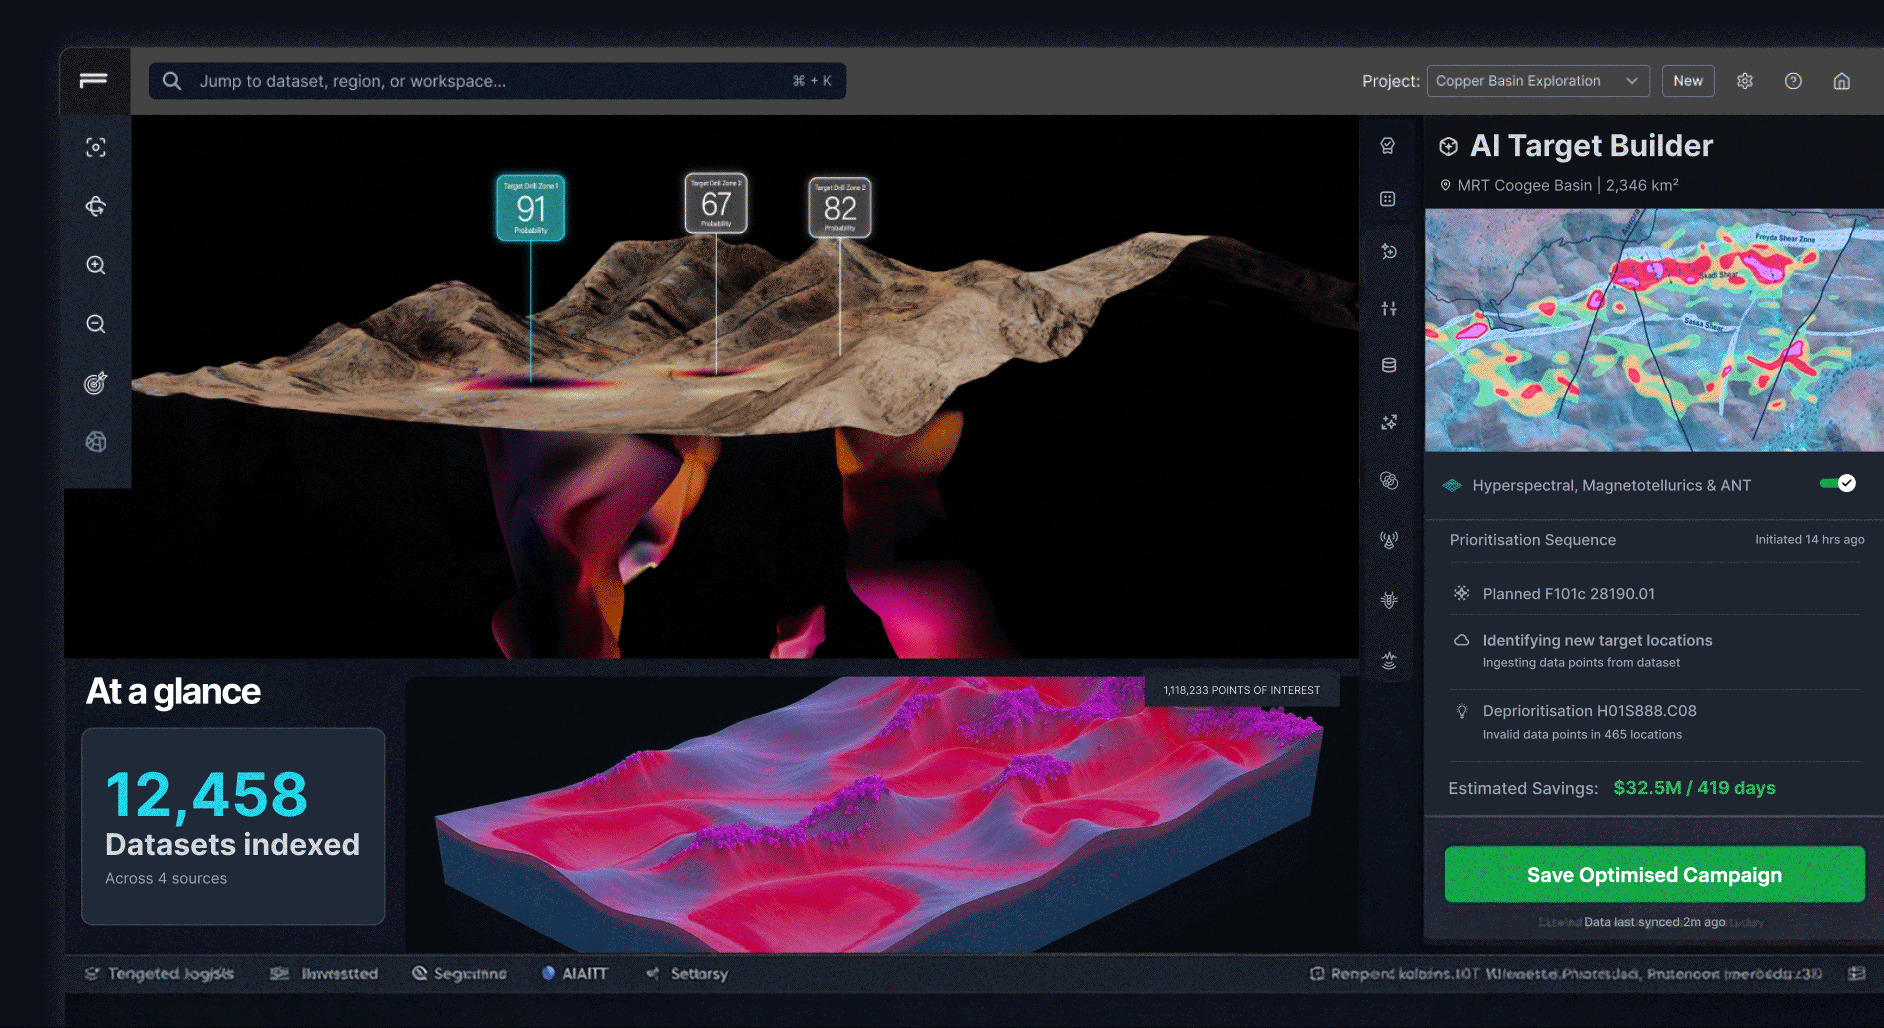Open the database icon in the side strip

(1389, 365)
